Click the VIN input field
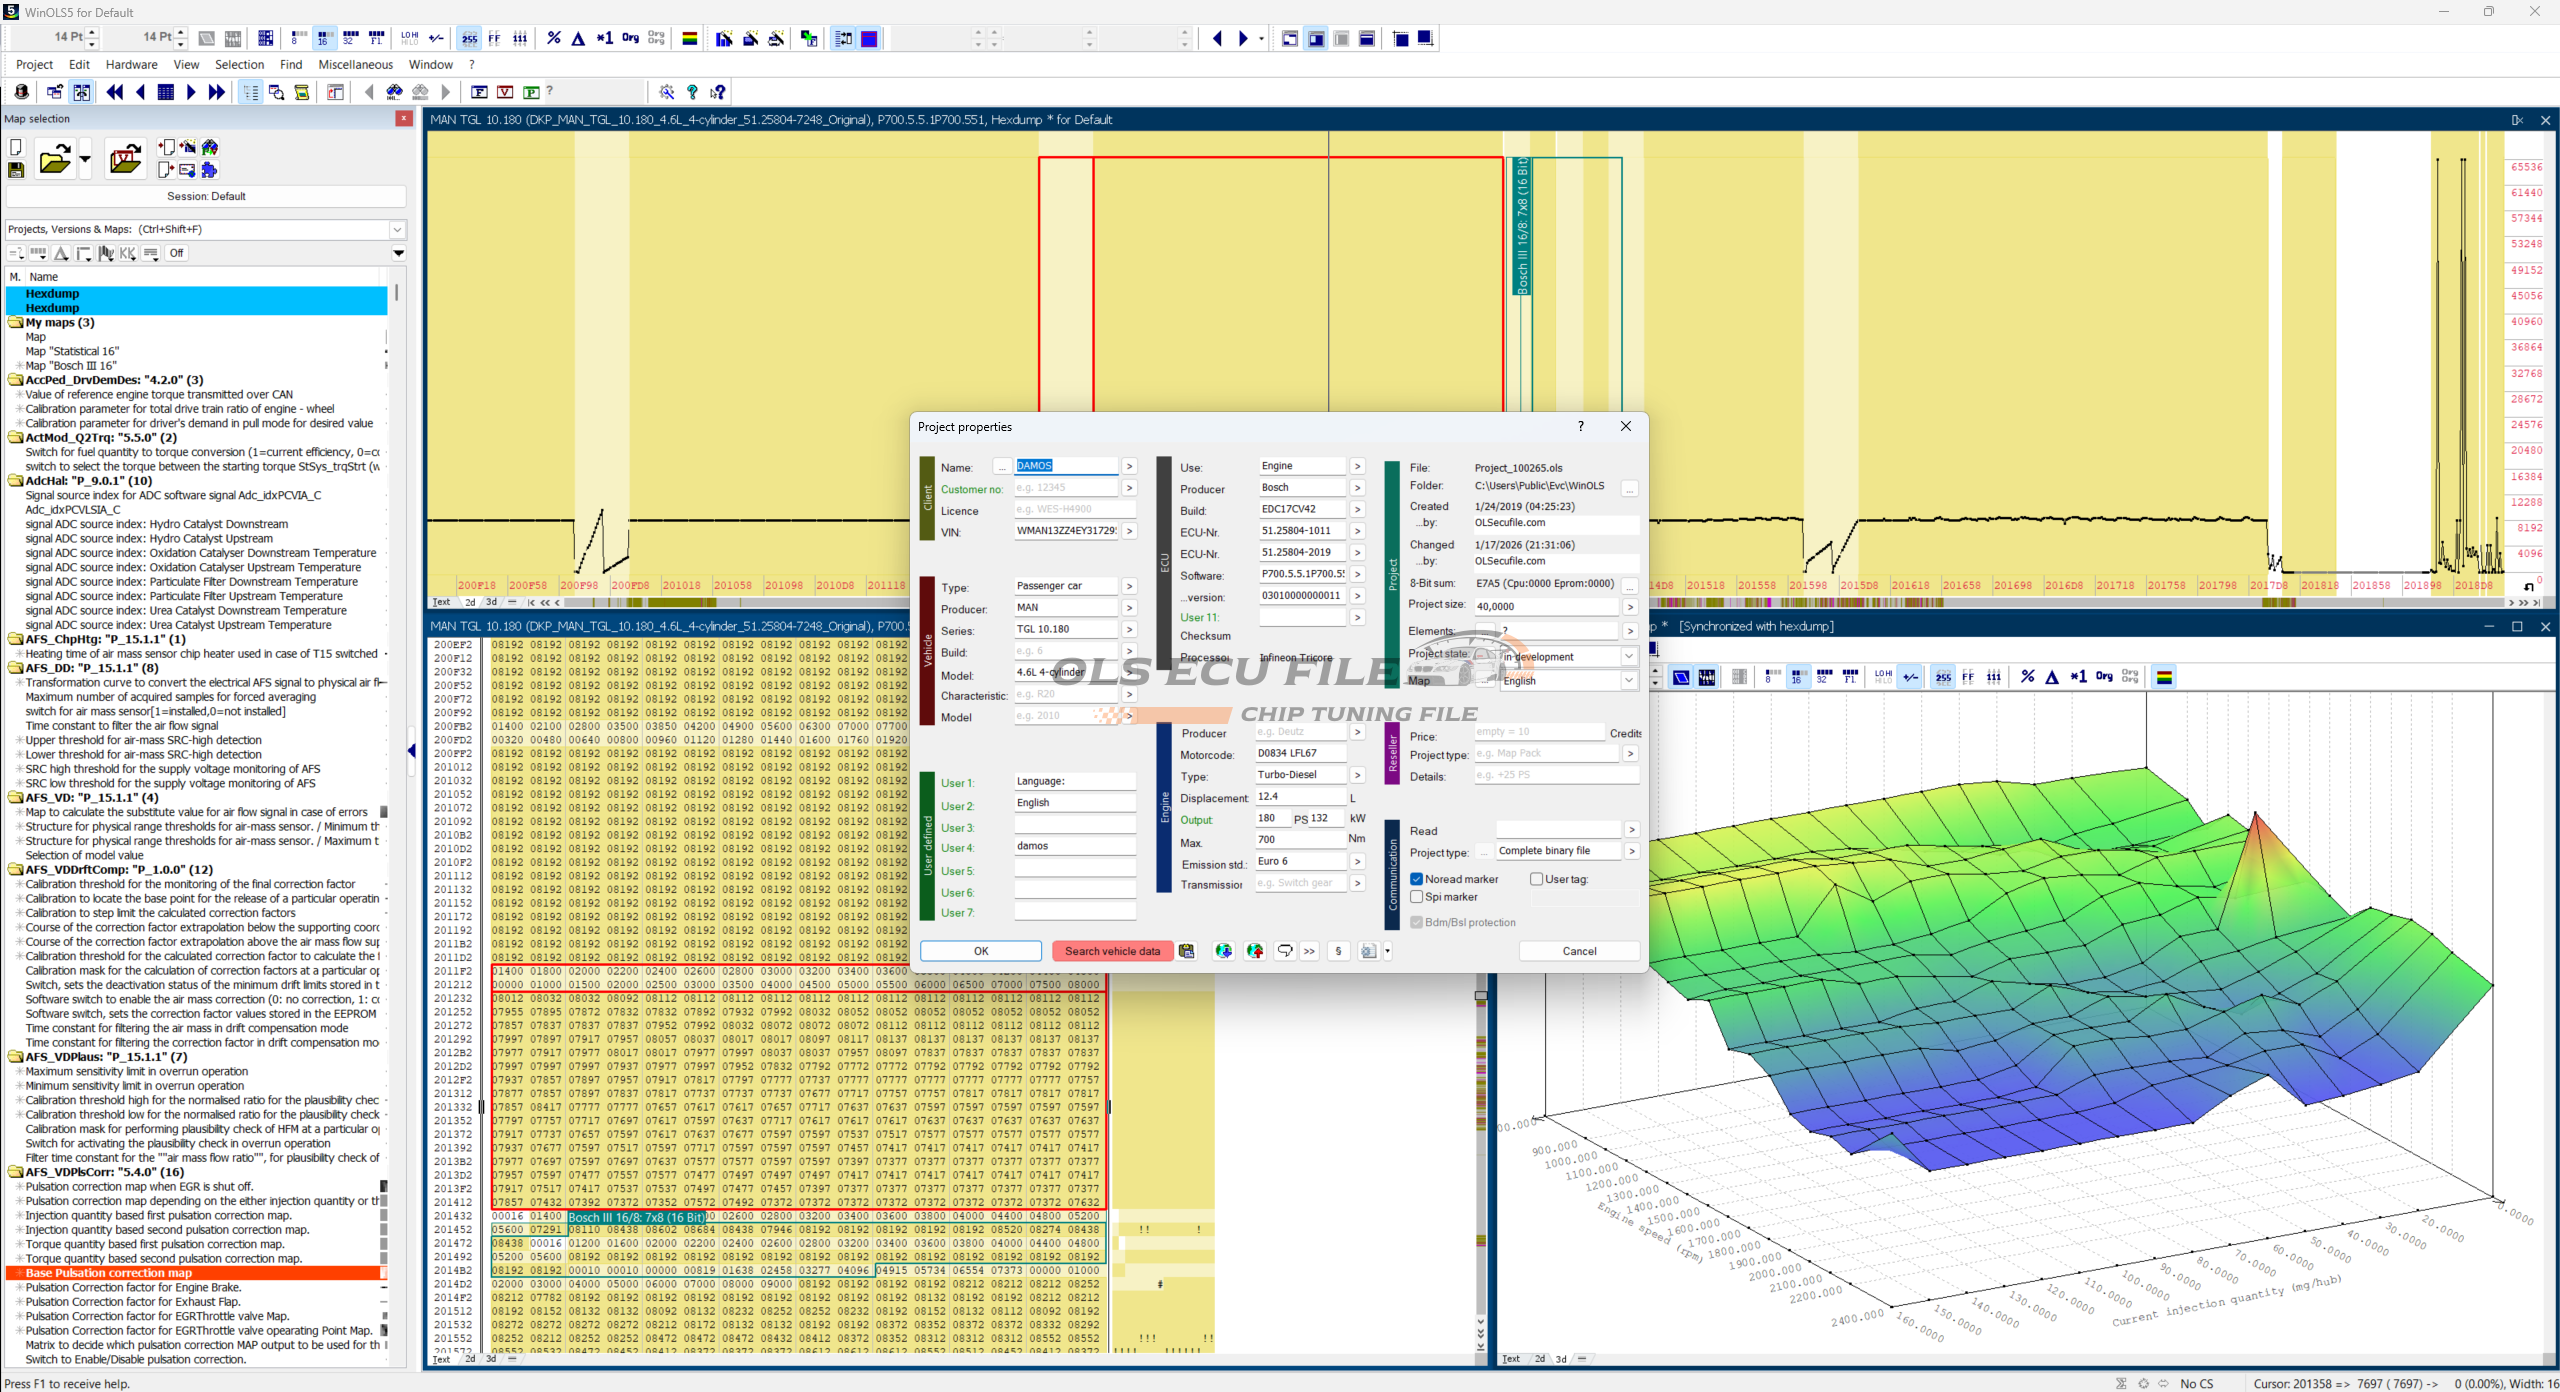Screen dimensions: 2560x1392 click(x=1066, y=531)
